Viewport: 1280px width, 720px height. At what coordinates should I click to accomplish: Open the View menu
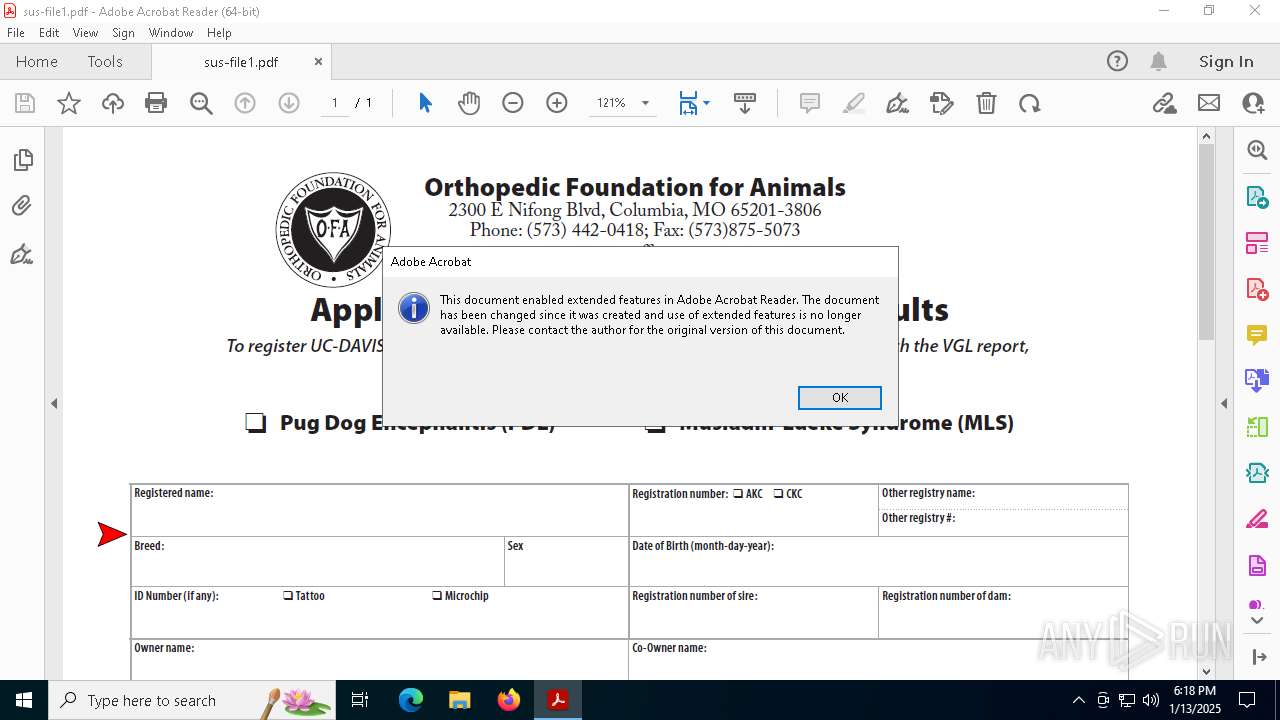(x=85, y=33)
